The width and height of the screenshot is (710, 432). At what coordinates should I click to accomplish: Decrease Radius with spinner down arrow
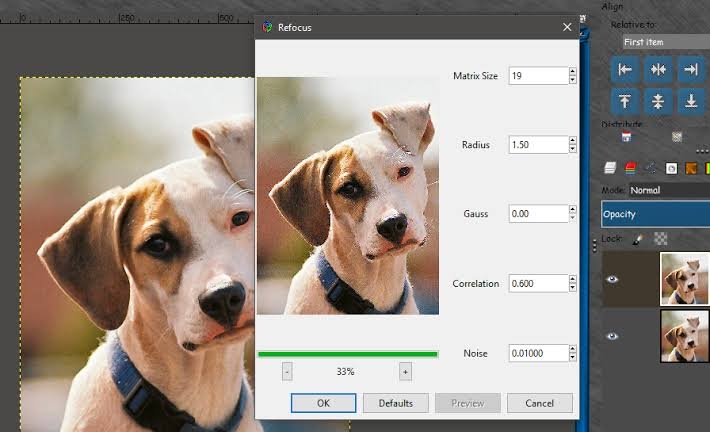tap(573, 149)
